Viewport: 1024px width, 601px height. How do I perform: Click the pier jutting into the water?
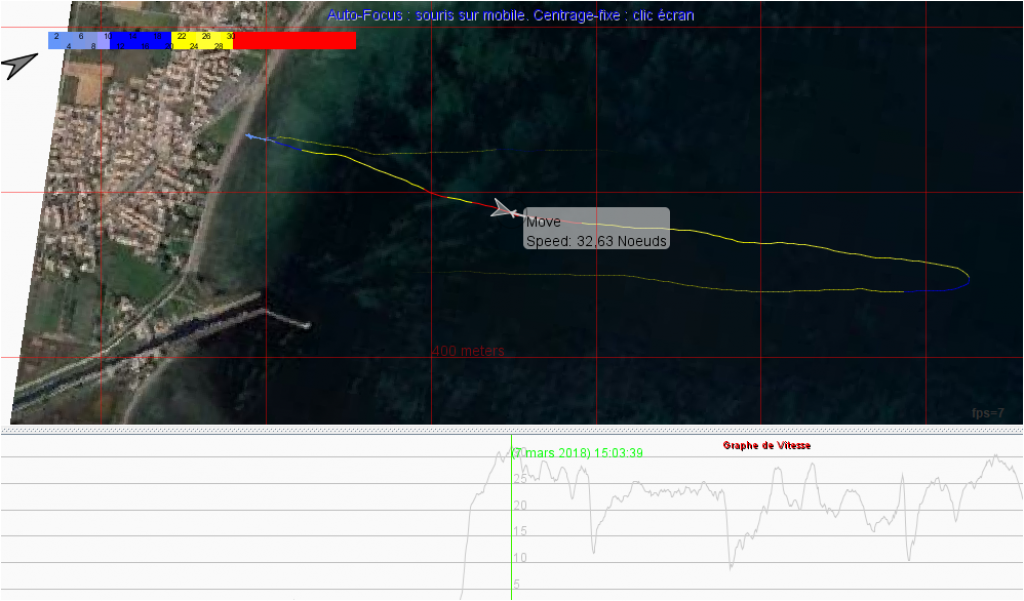(283, 318)
